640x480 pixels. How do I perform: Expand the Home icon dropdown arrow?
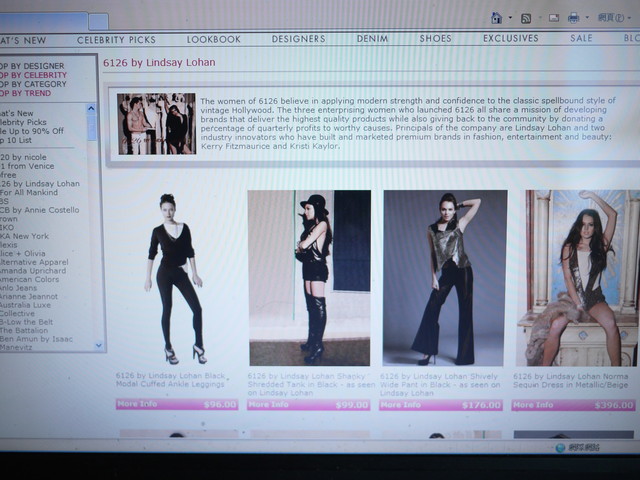510,18
